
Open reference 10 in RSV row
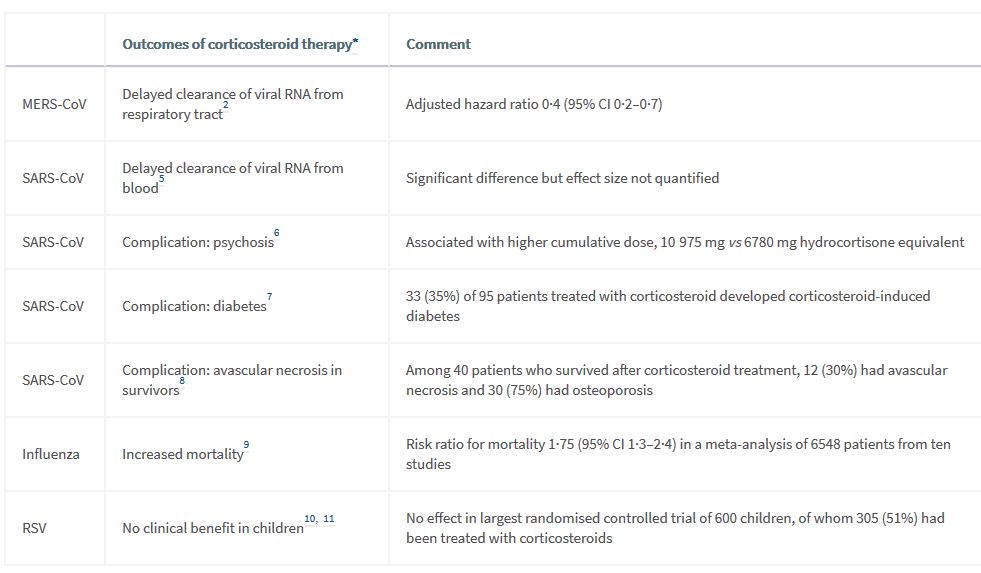point(310,519)
